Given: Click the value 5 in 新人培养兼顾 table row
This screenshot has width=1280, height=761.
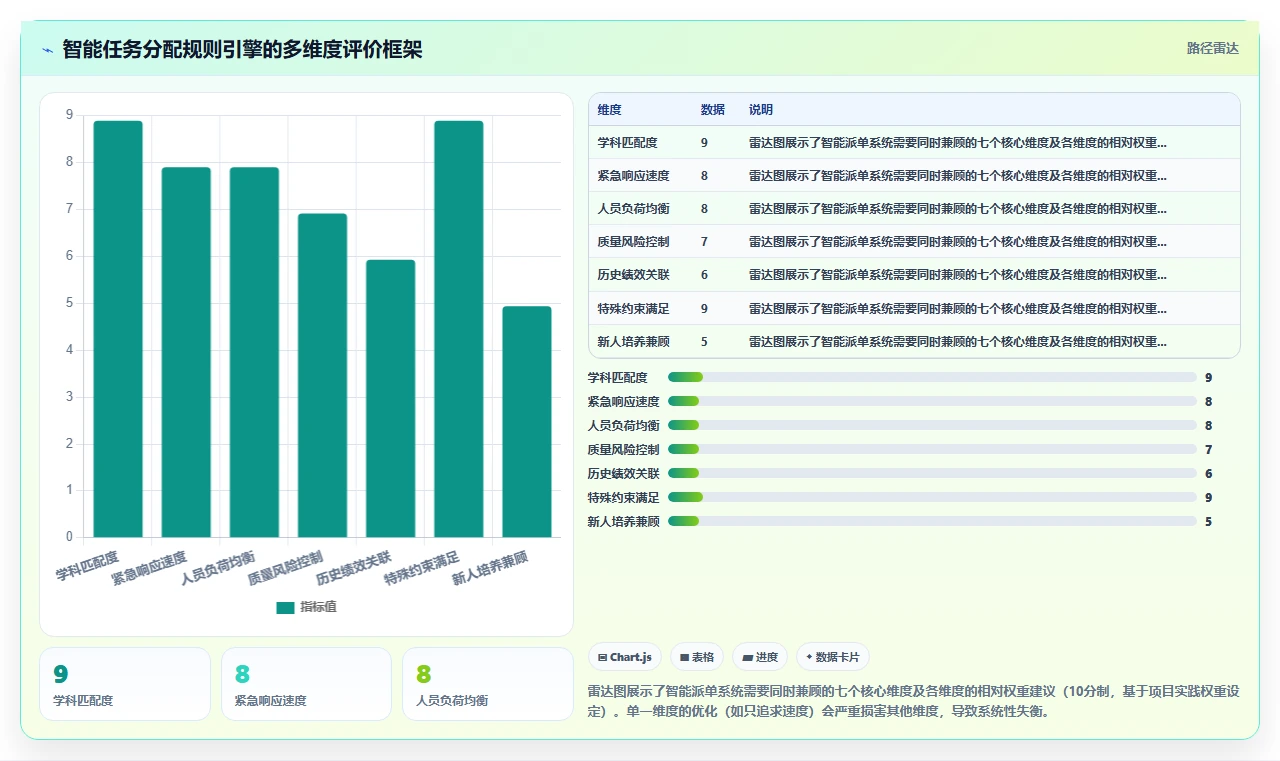Looking at the screenshot, I should [x=704, y=341].
